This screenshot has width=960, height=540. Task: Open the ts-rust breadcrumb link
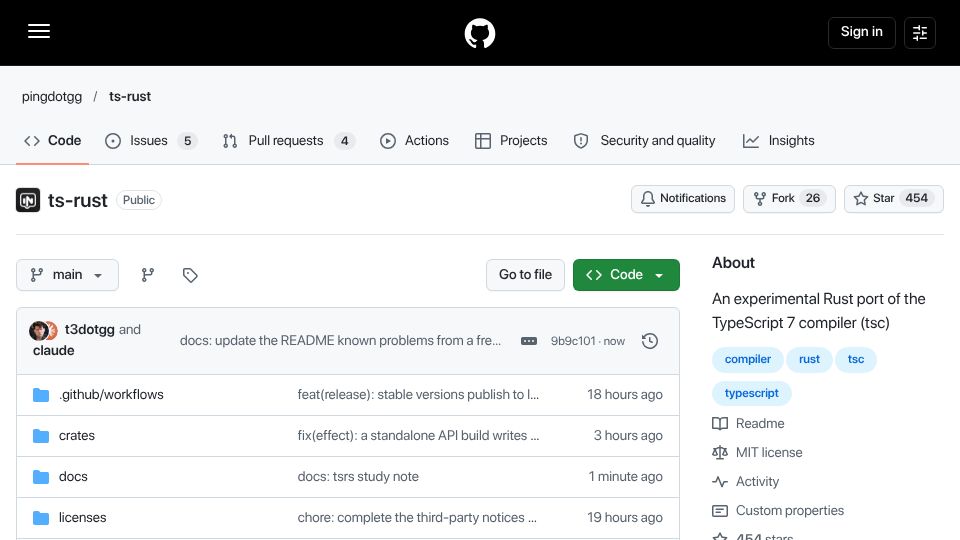(130, 97)
